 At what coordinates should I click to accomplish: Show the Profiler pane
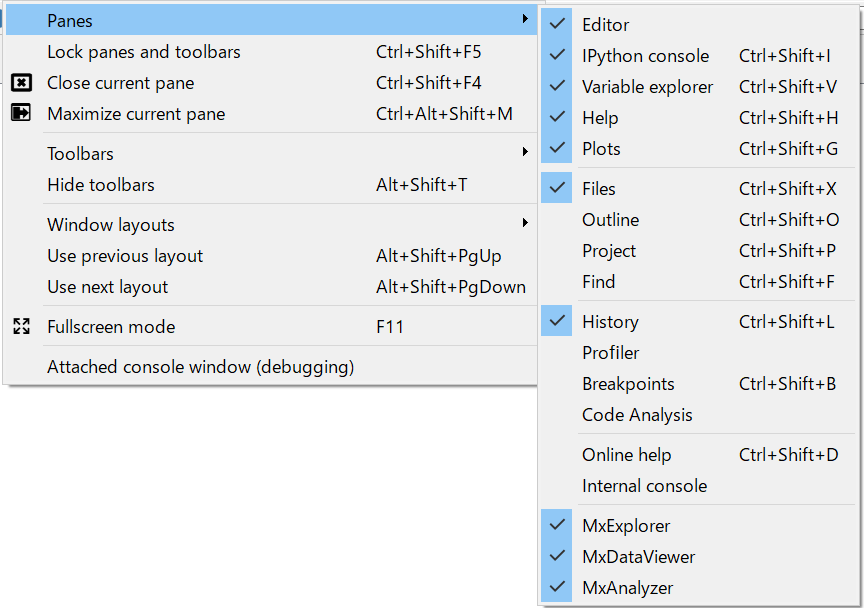[x=610, y=353]
